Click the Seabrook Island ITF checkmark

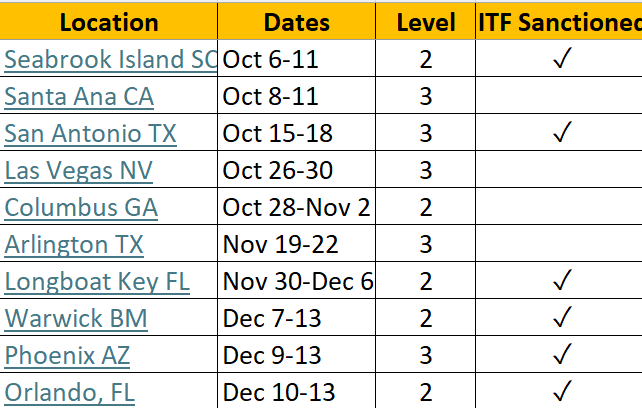tap(562, 58)
